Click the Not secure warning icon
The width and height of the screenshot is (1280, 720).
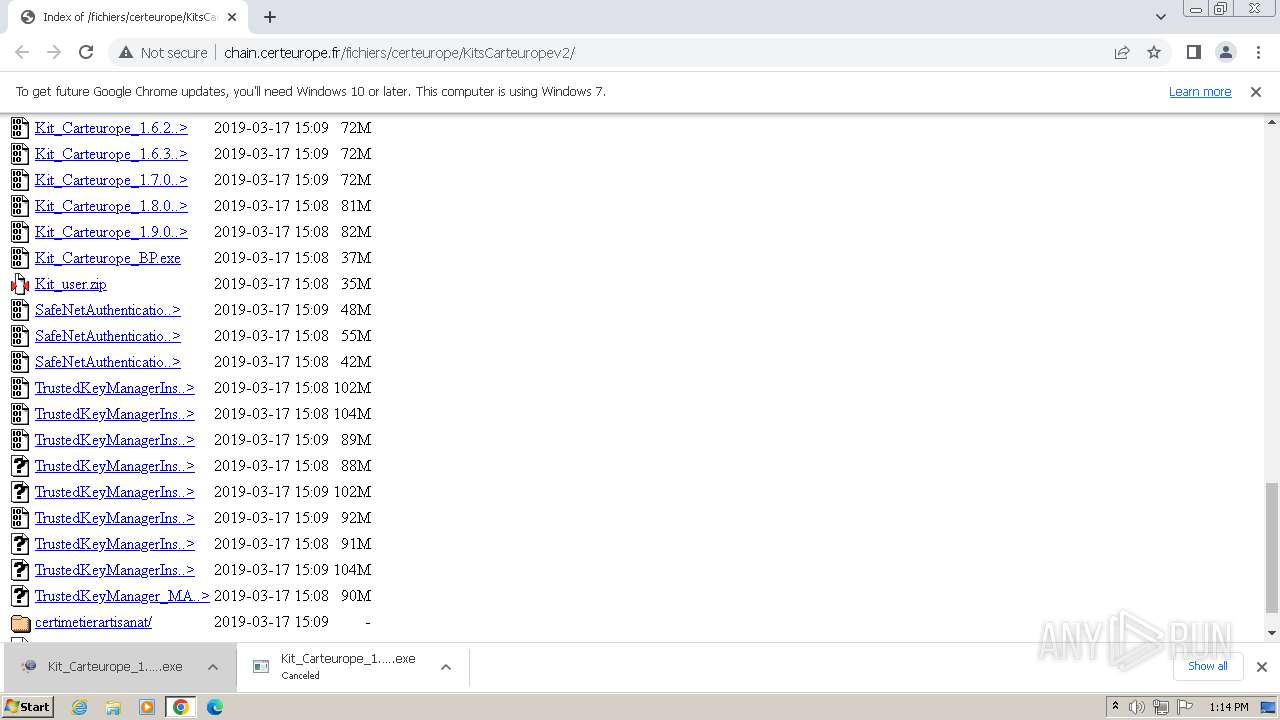126,52
